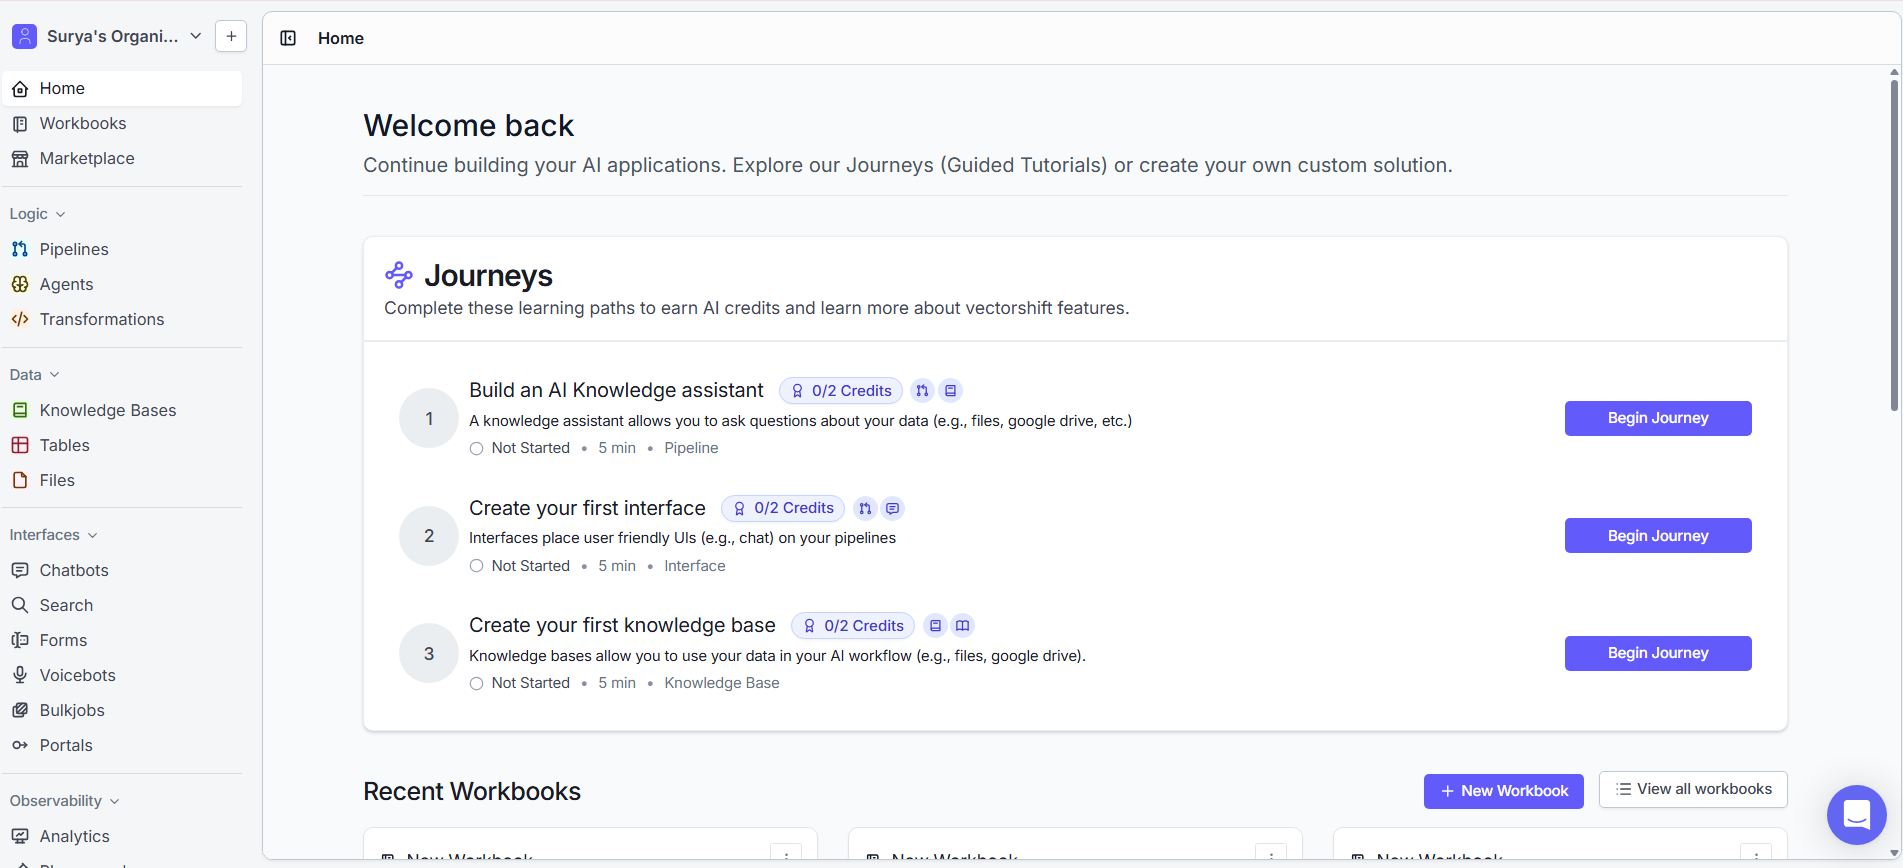Click the Agents brain icon

[20, 284]
